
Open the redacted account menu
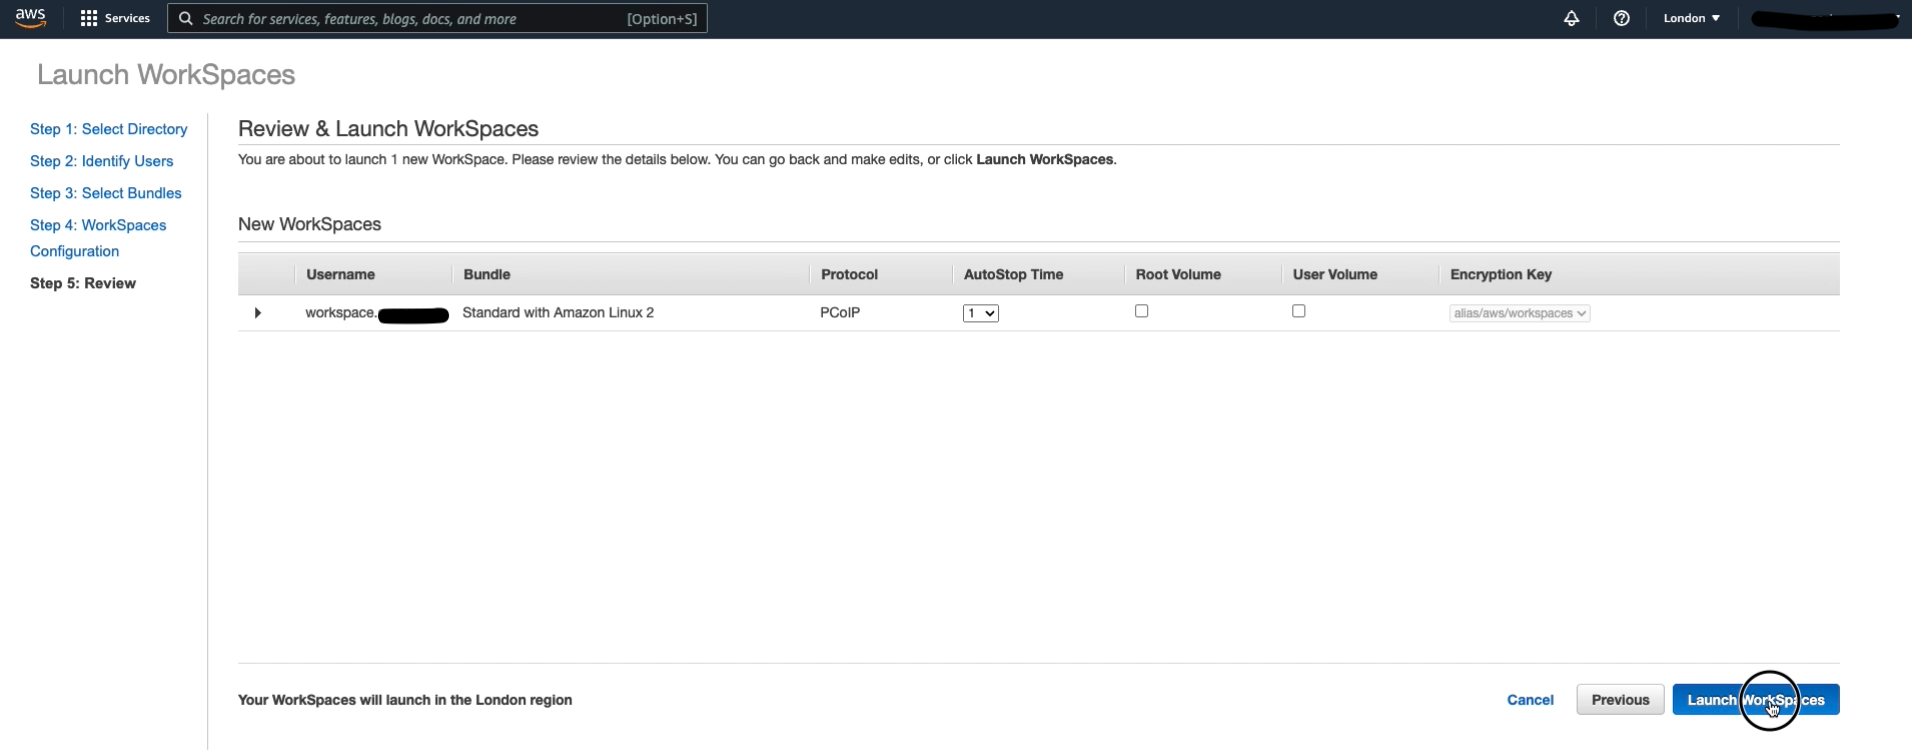click(x=1825, y=19)
